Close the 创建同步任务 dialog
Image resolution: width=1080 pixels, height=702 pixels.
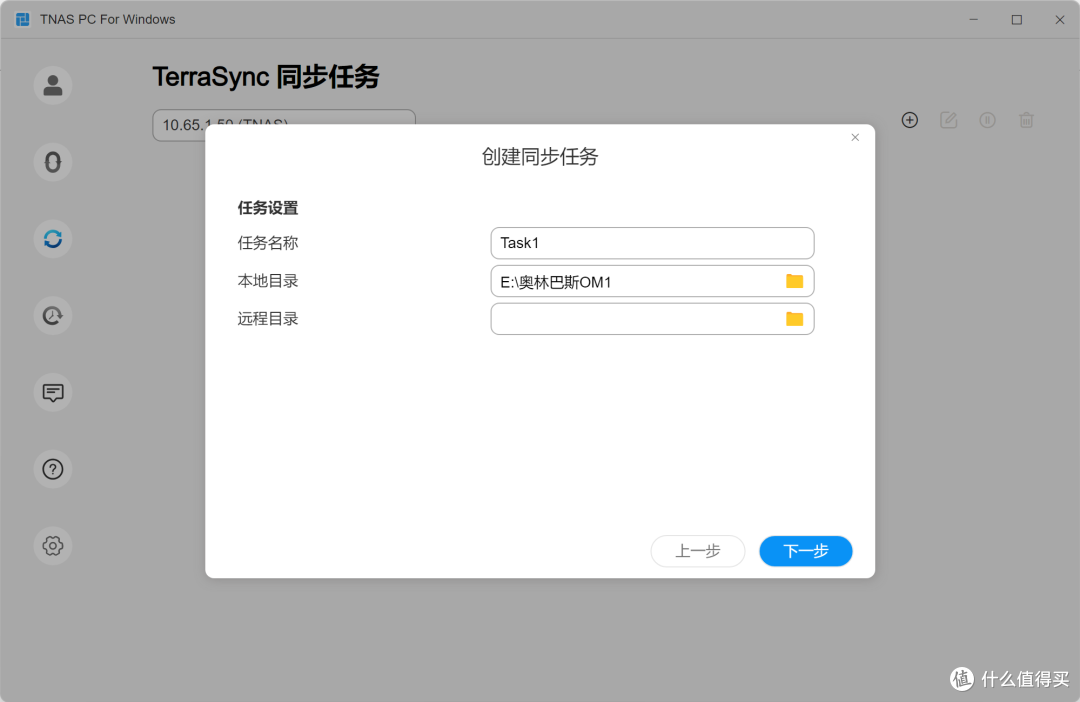[855, 137]
